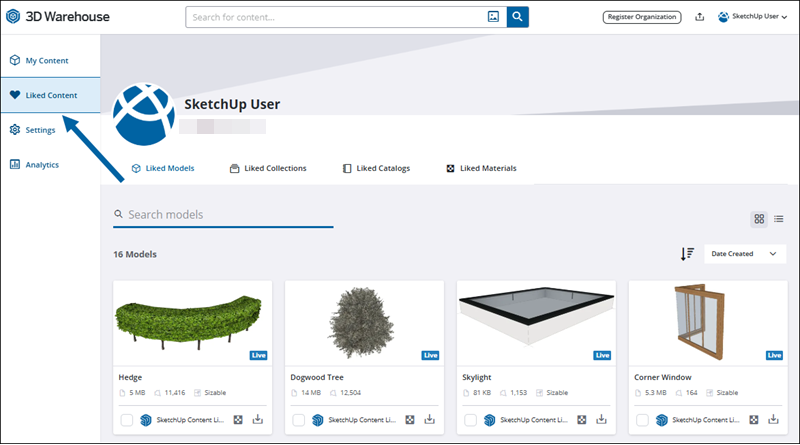Viewport: 800px width, 445px height.
Task: Switch to Liked Catalogs tab
Action: pos(376,168)
